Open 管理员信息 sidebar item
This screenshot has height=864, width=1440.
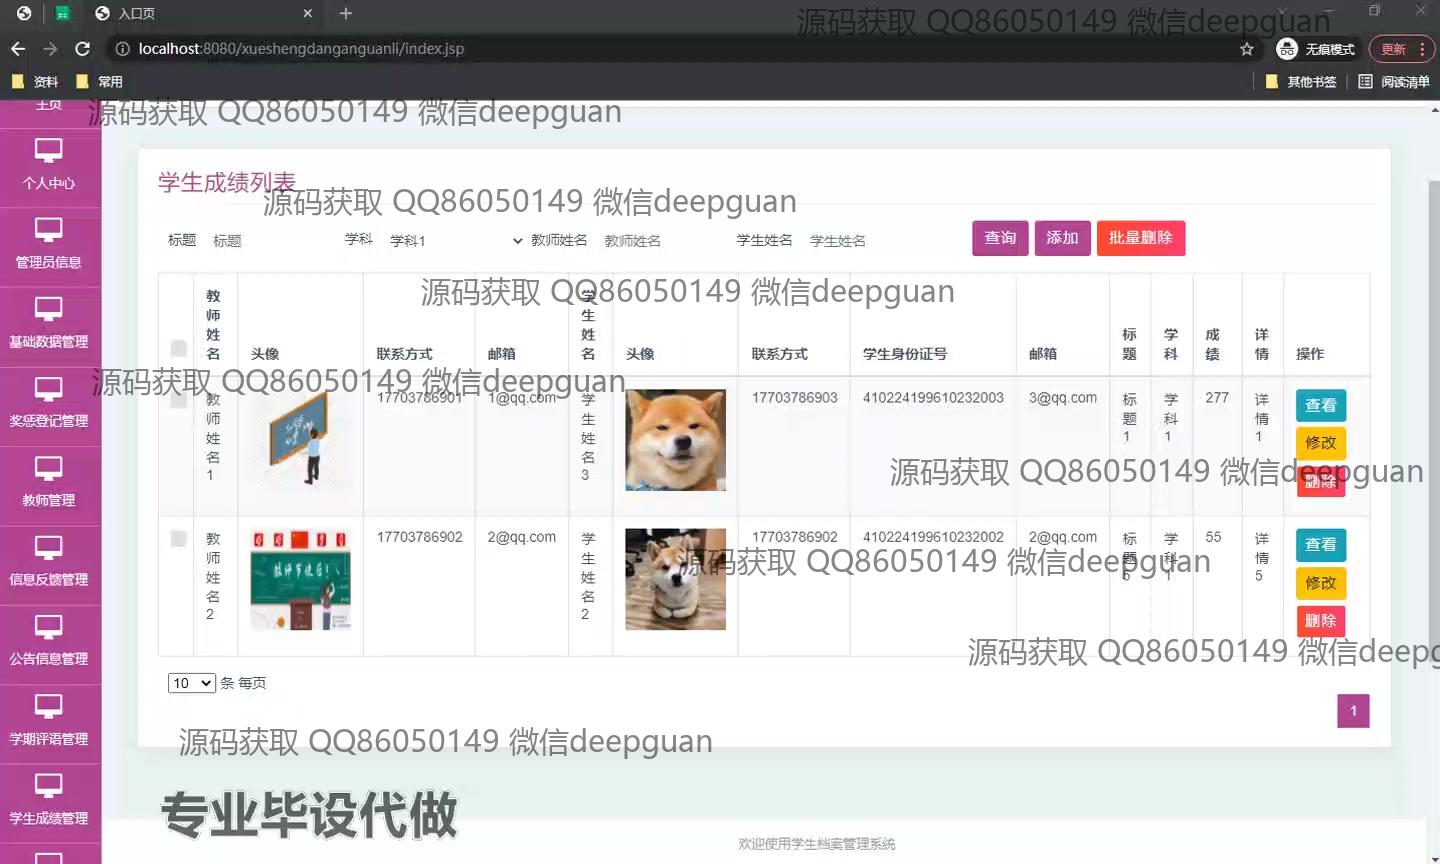[x=49, y=247]
